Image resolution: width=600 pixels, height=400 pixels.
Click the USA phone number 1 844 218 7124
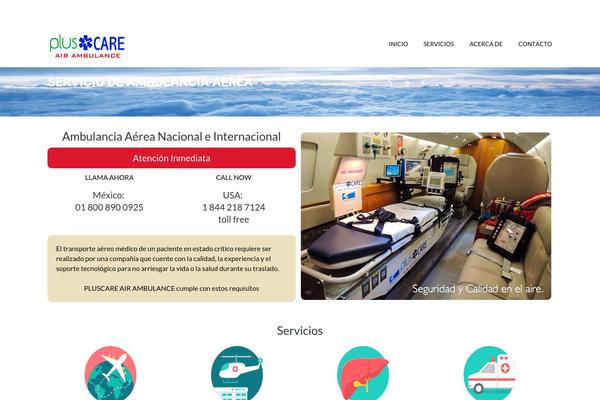[233, 207]
